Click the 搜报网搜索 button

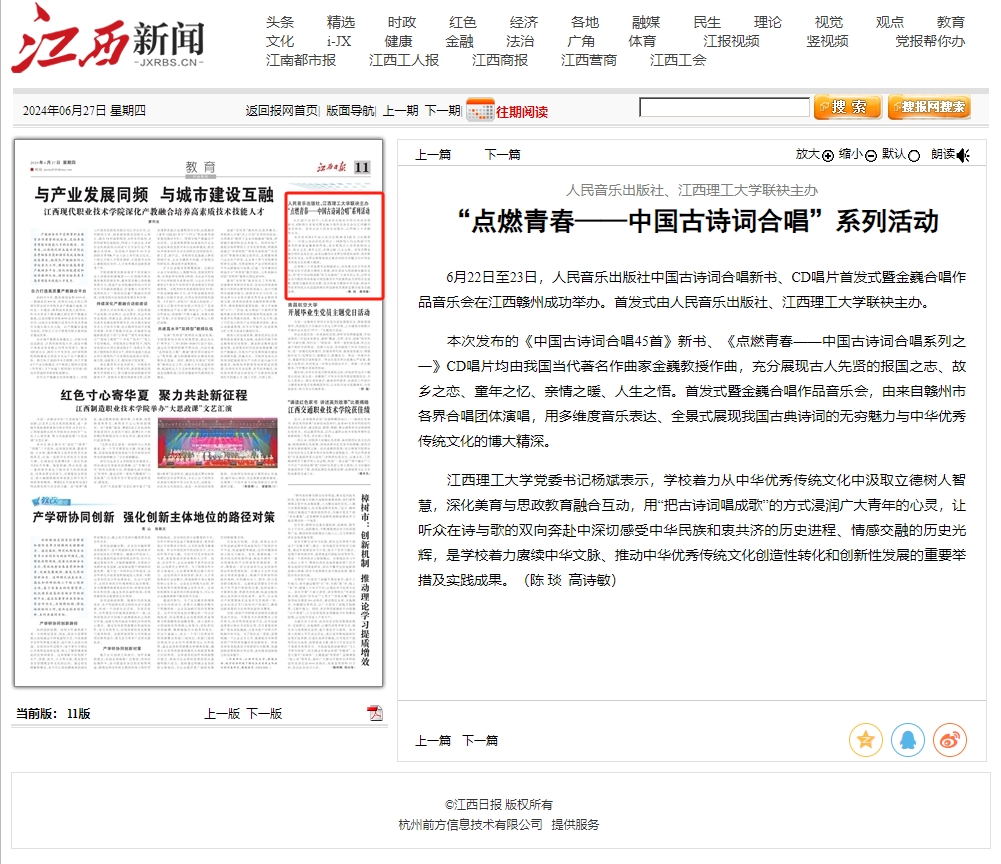coord(929,107)
